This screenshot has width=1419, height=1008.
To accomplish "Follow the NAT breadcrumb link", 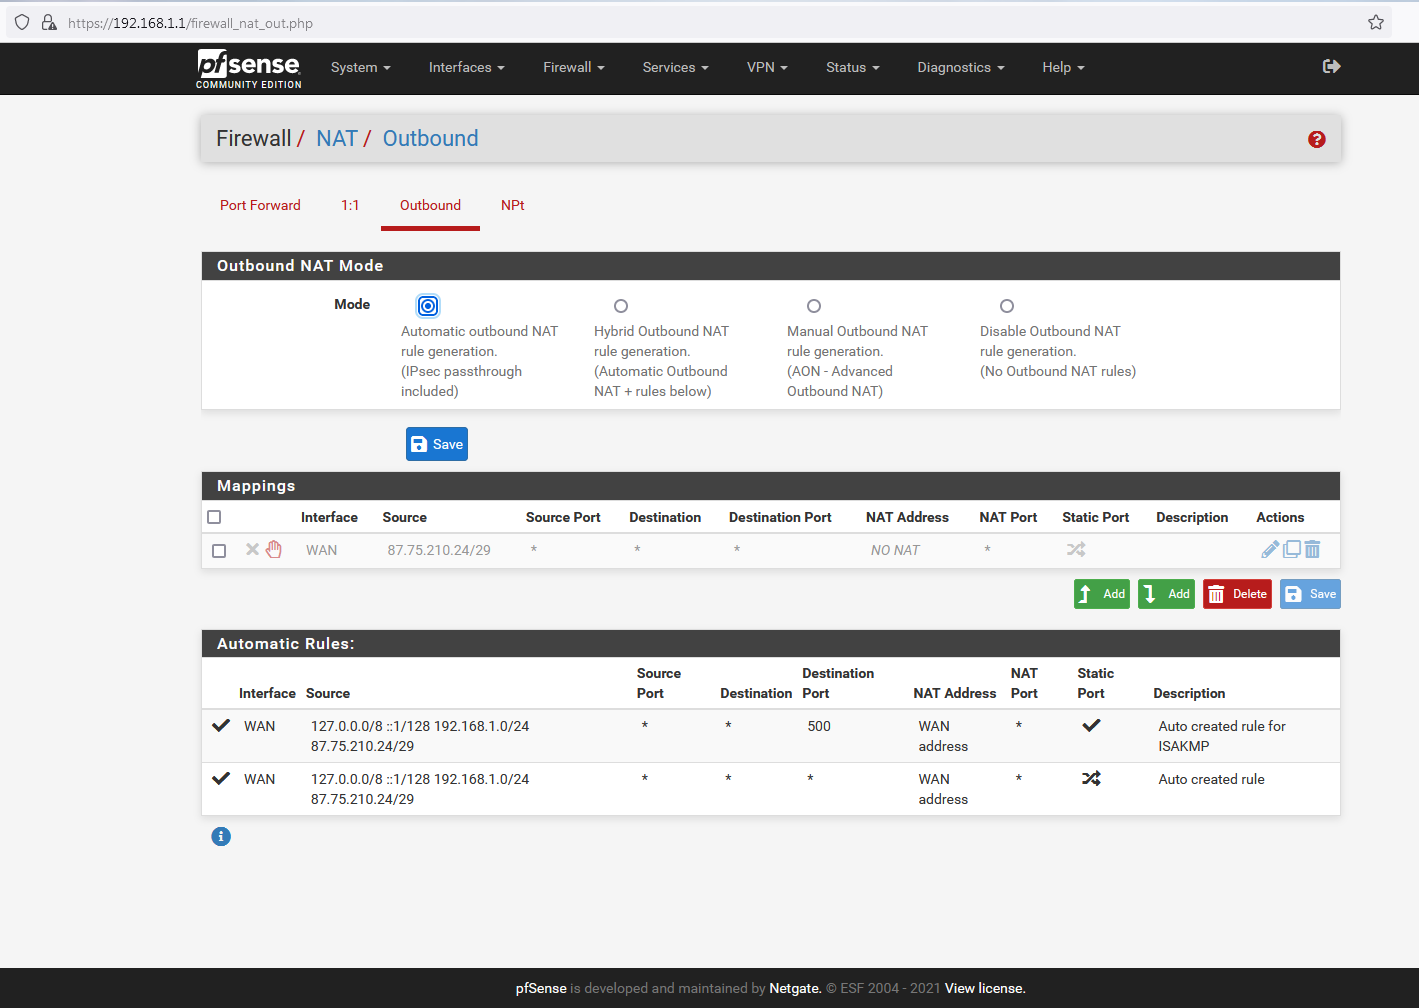I will (x=337, y=138).
